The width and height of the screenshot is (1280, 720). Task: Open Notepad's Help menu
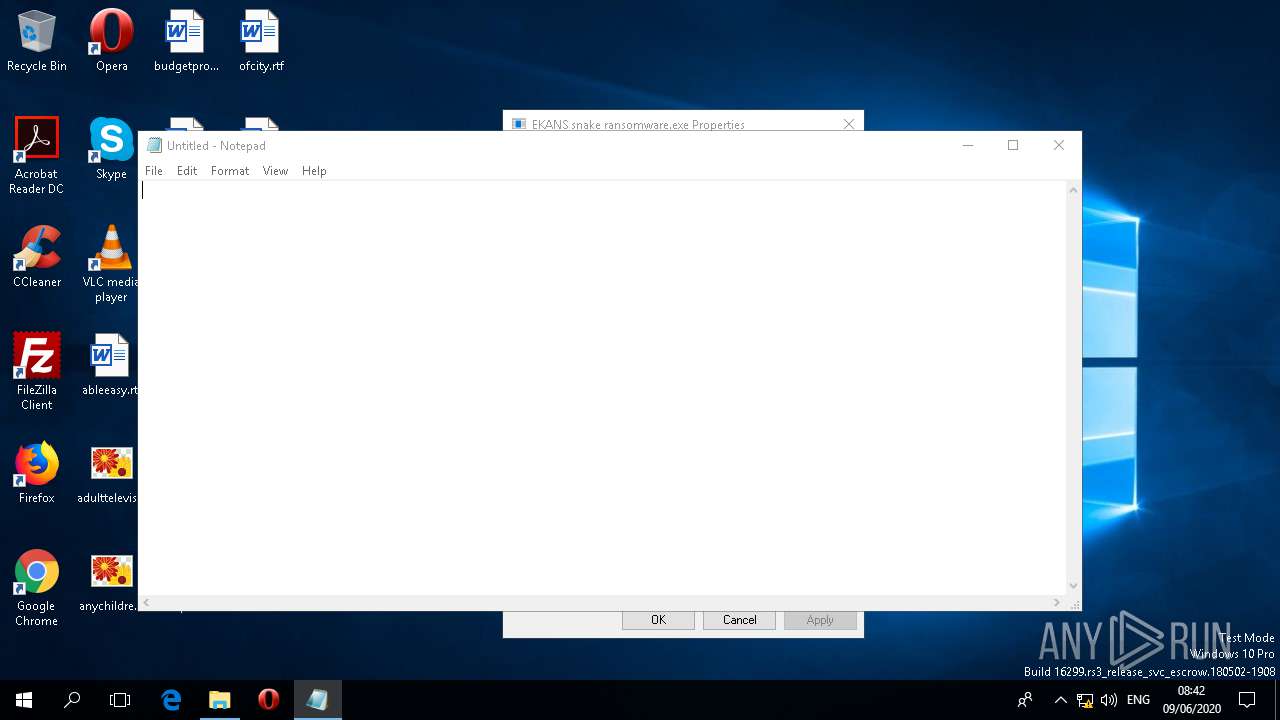[x=314, y=171]
